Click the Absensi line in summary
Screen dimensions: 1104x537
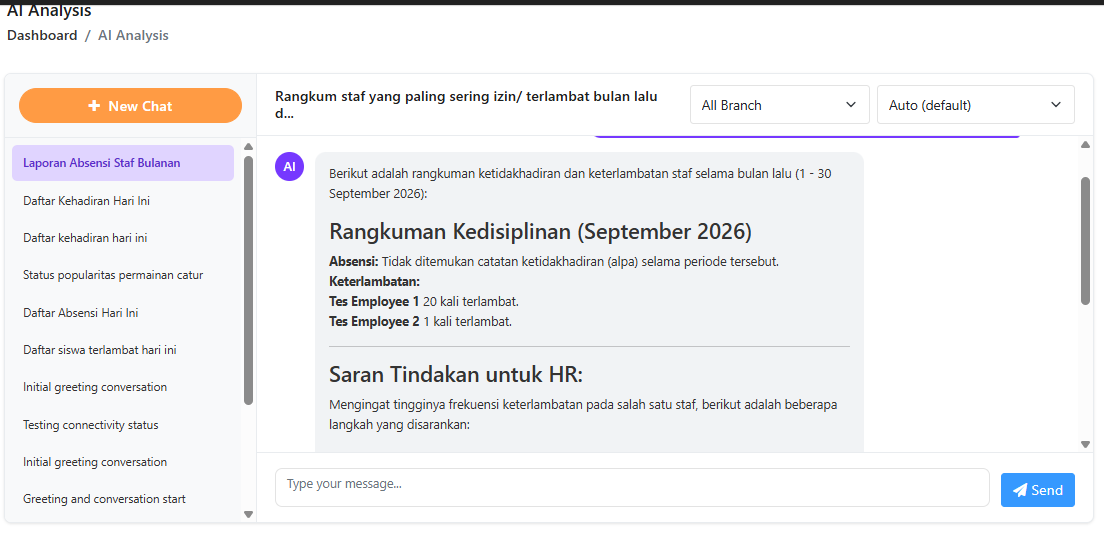(x=553, y=262)
